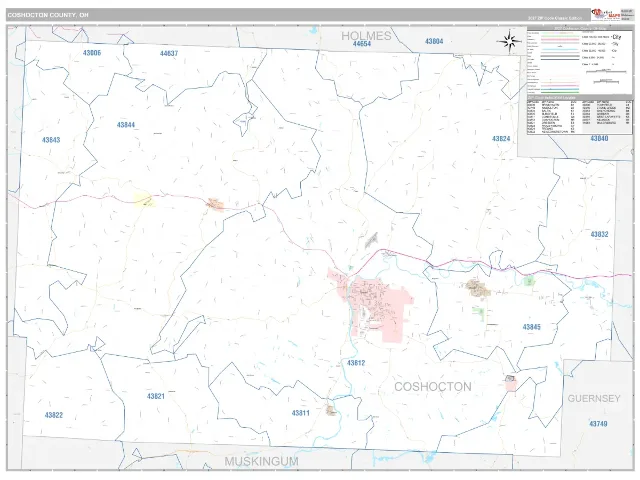Select ZIP code label 43822
Viewport: 640px width, 480px height.
53,415
